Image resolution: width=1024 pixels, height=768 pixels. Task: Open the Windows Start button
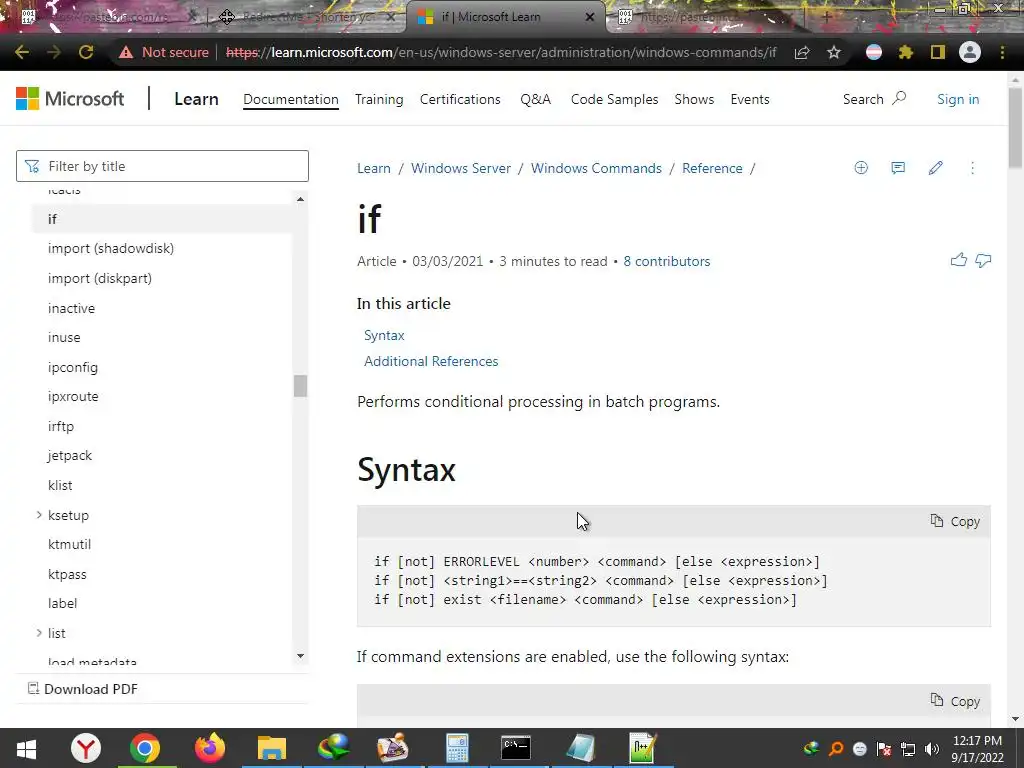click(x=25, y=748)
